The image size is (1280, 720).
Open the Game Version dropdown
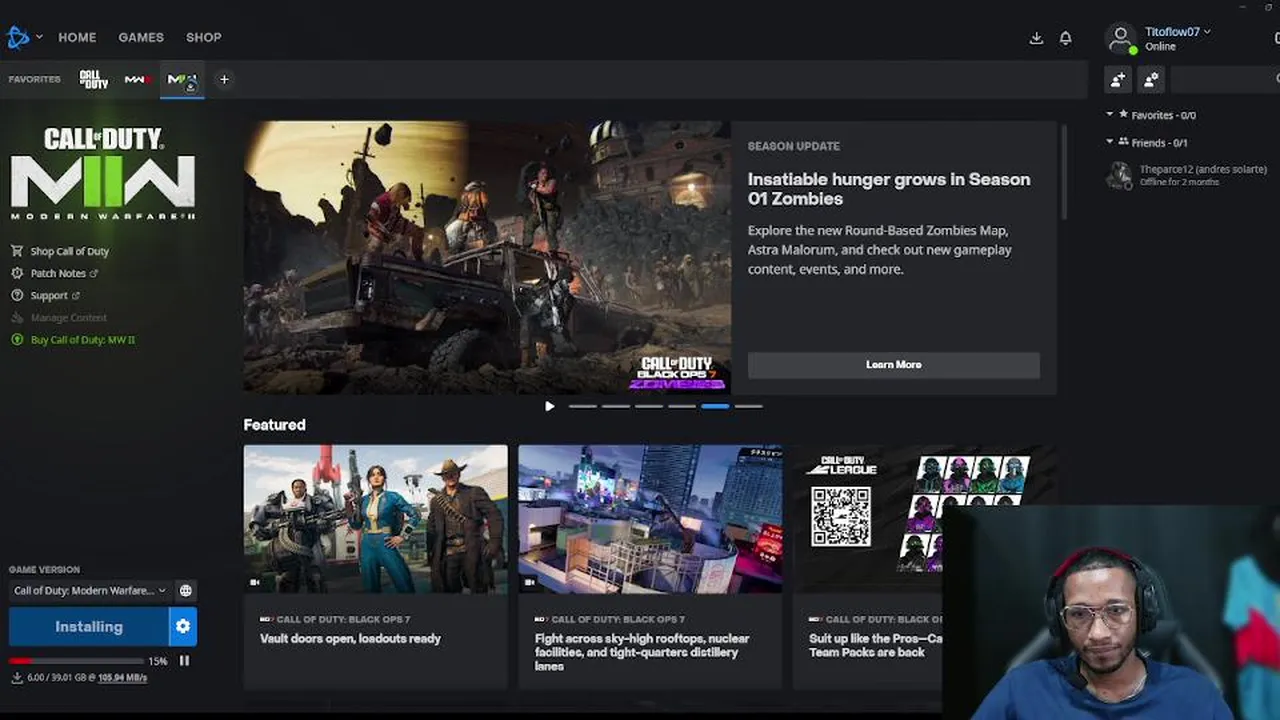[89, 591]
